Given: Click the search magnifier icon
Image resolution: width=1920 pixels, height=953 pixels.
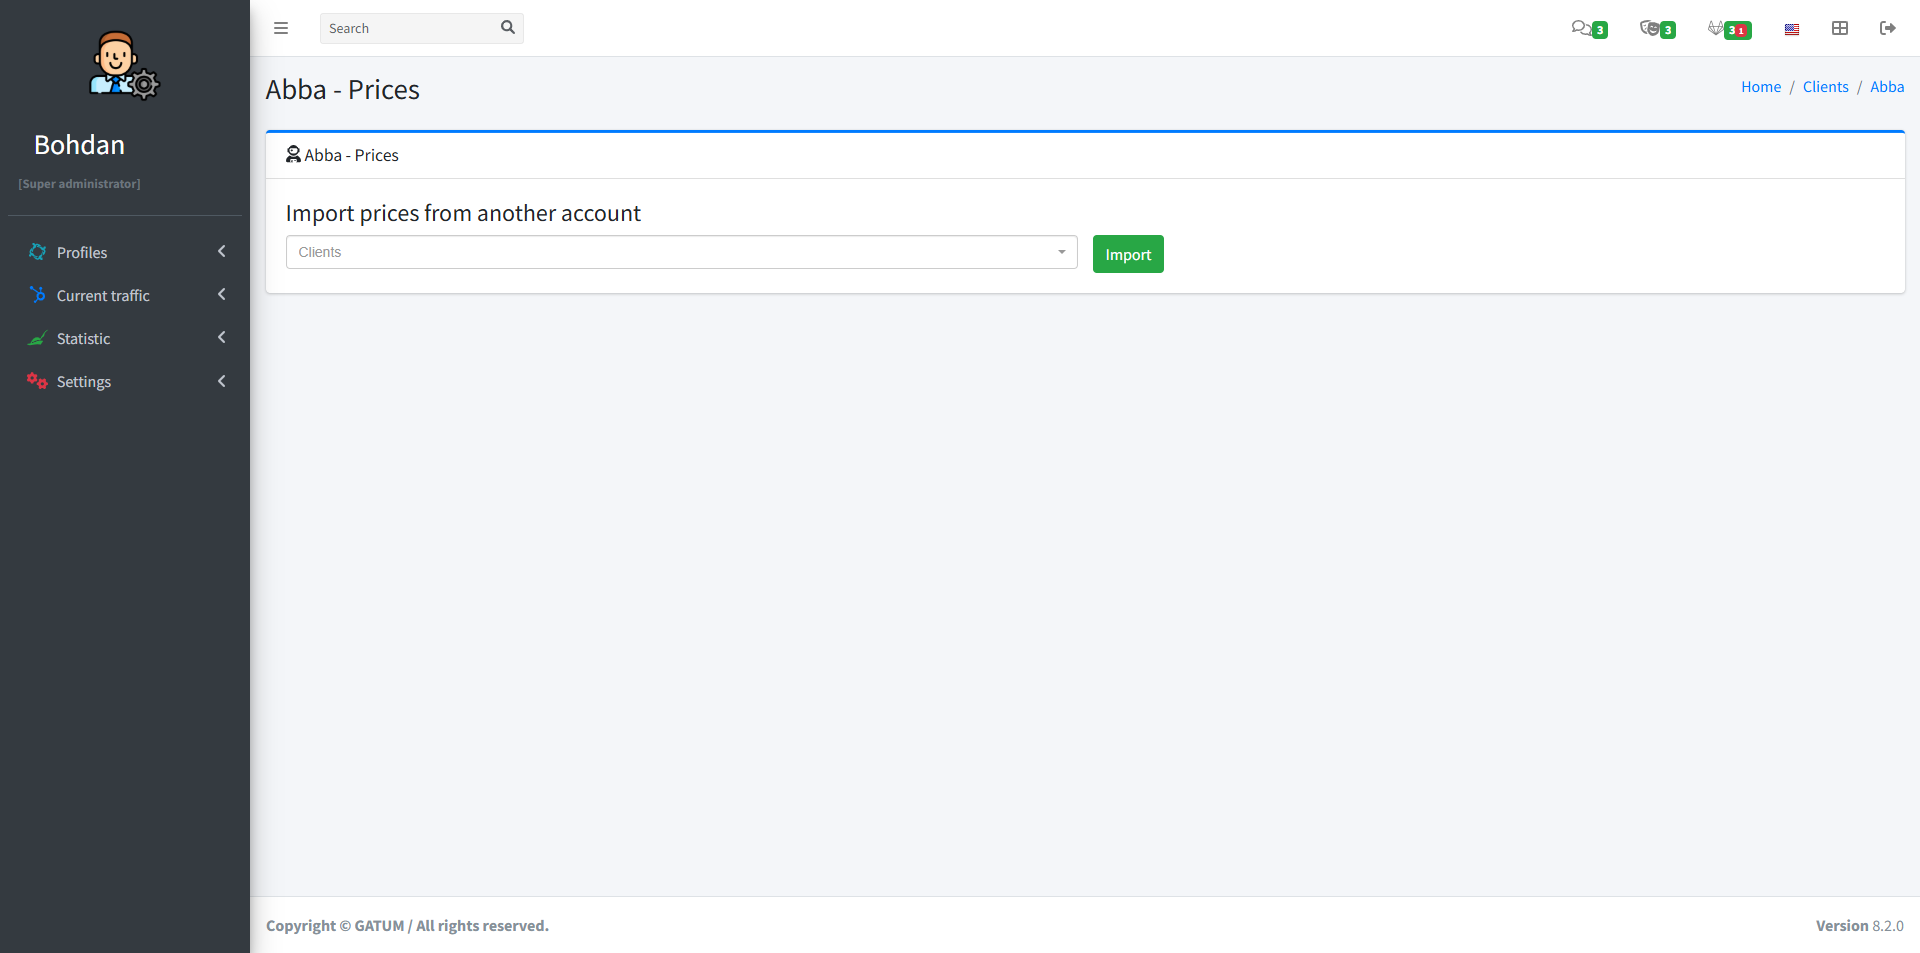Looking at the screenshot, I should [x=508, y=28].
